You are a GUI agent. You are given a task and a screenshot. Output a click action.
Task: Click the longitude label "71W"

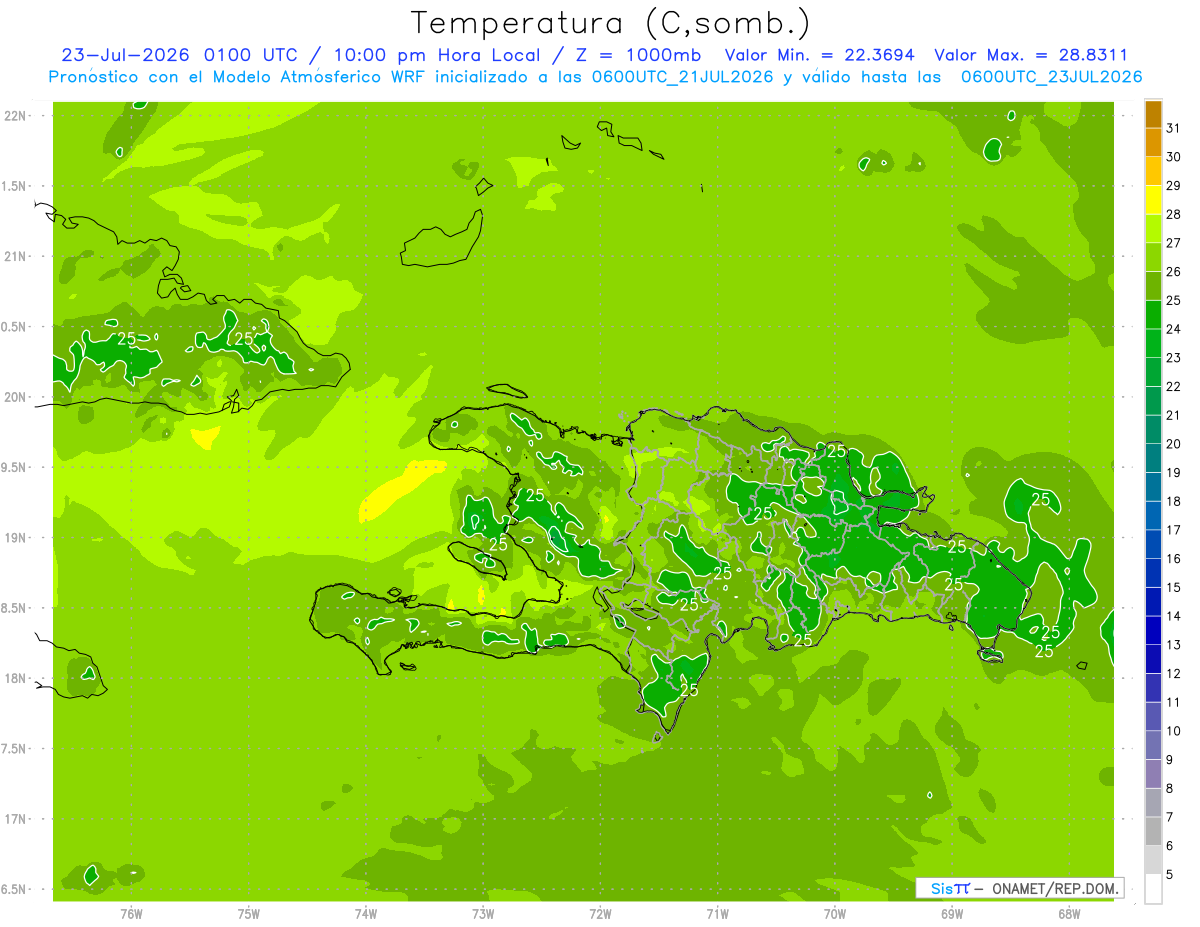click(717, 913)
